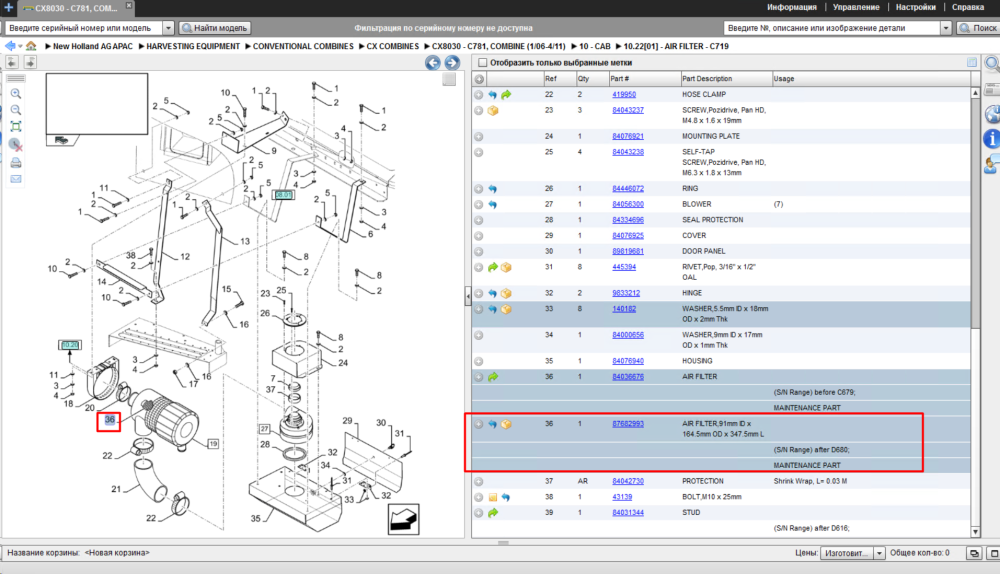Open the prices 'Изготовит...' dropdown
The height and width of the screenshot is (574, 1000).
click(879, 553)
